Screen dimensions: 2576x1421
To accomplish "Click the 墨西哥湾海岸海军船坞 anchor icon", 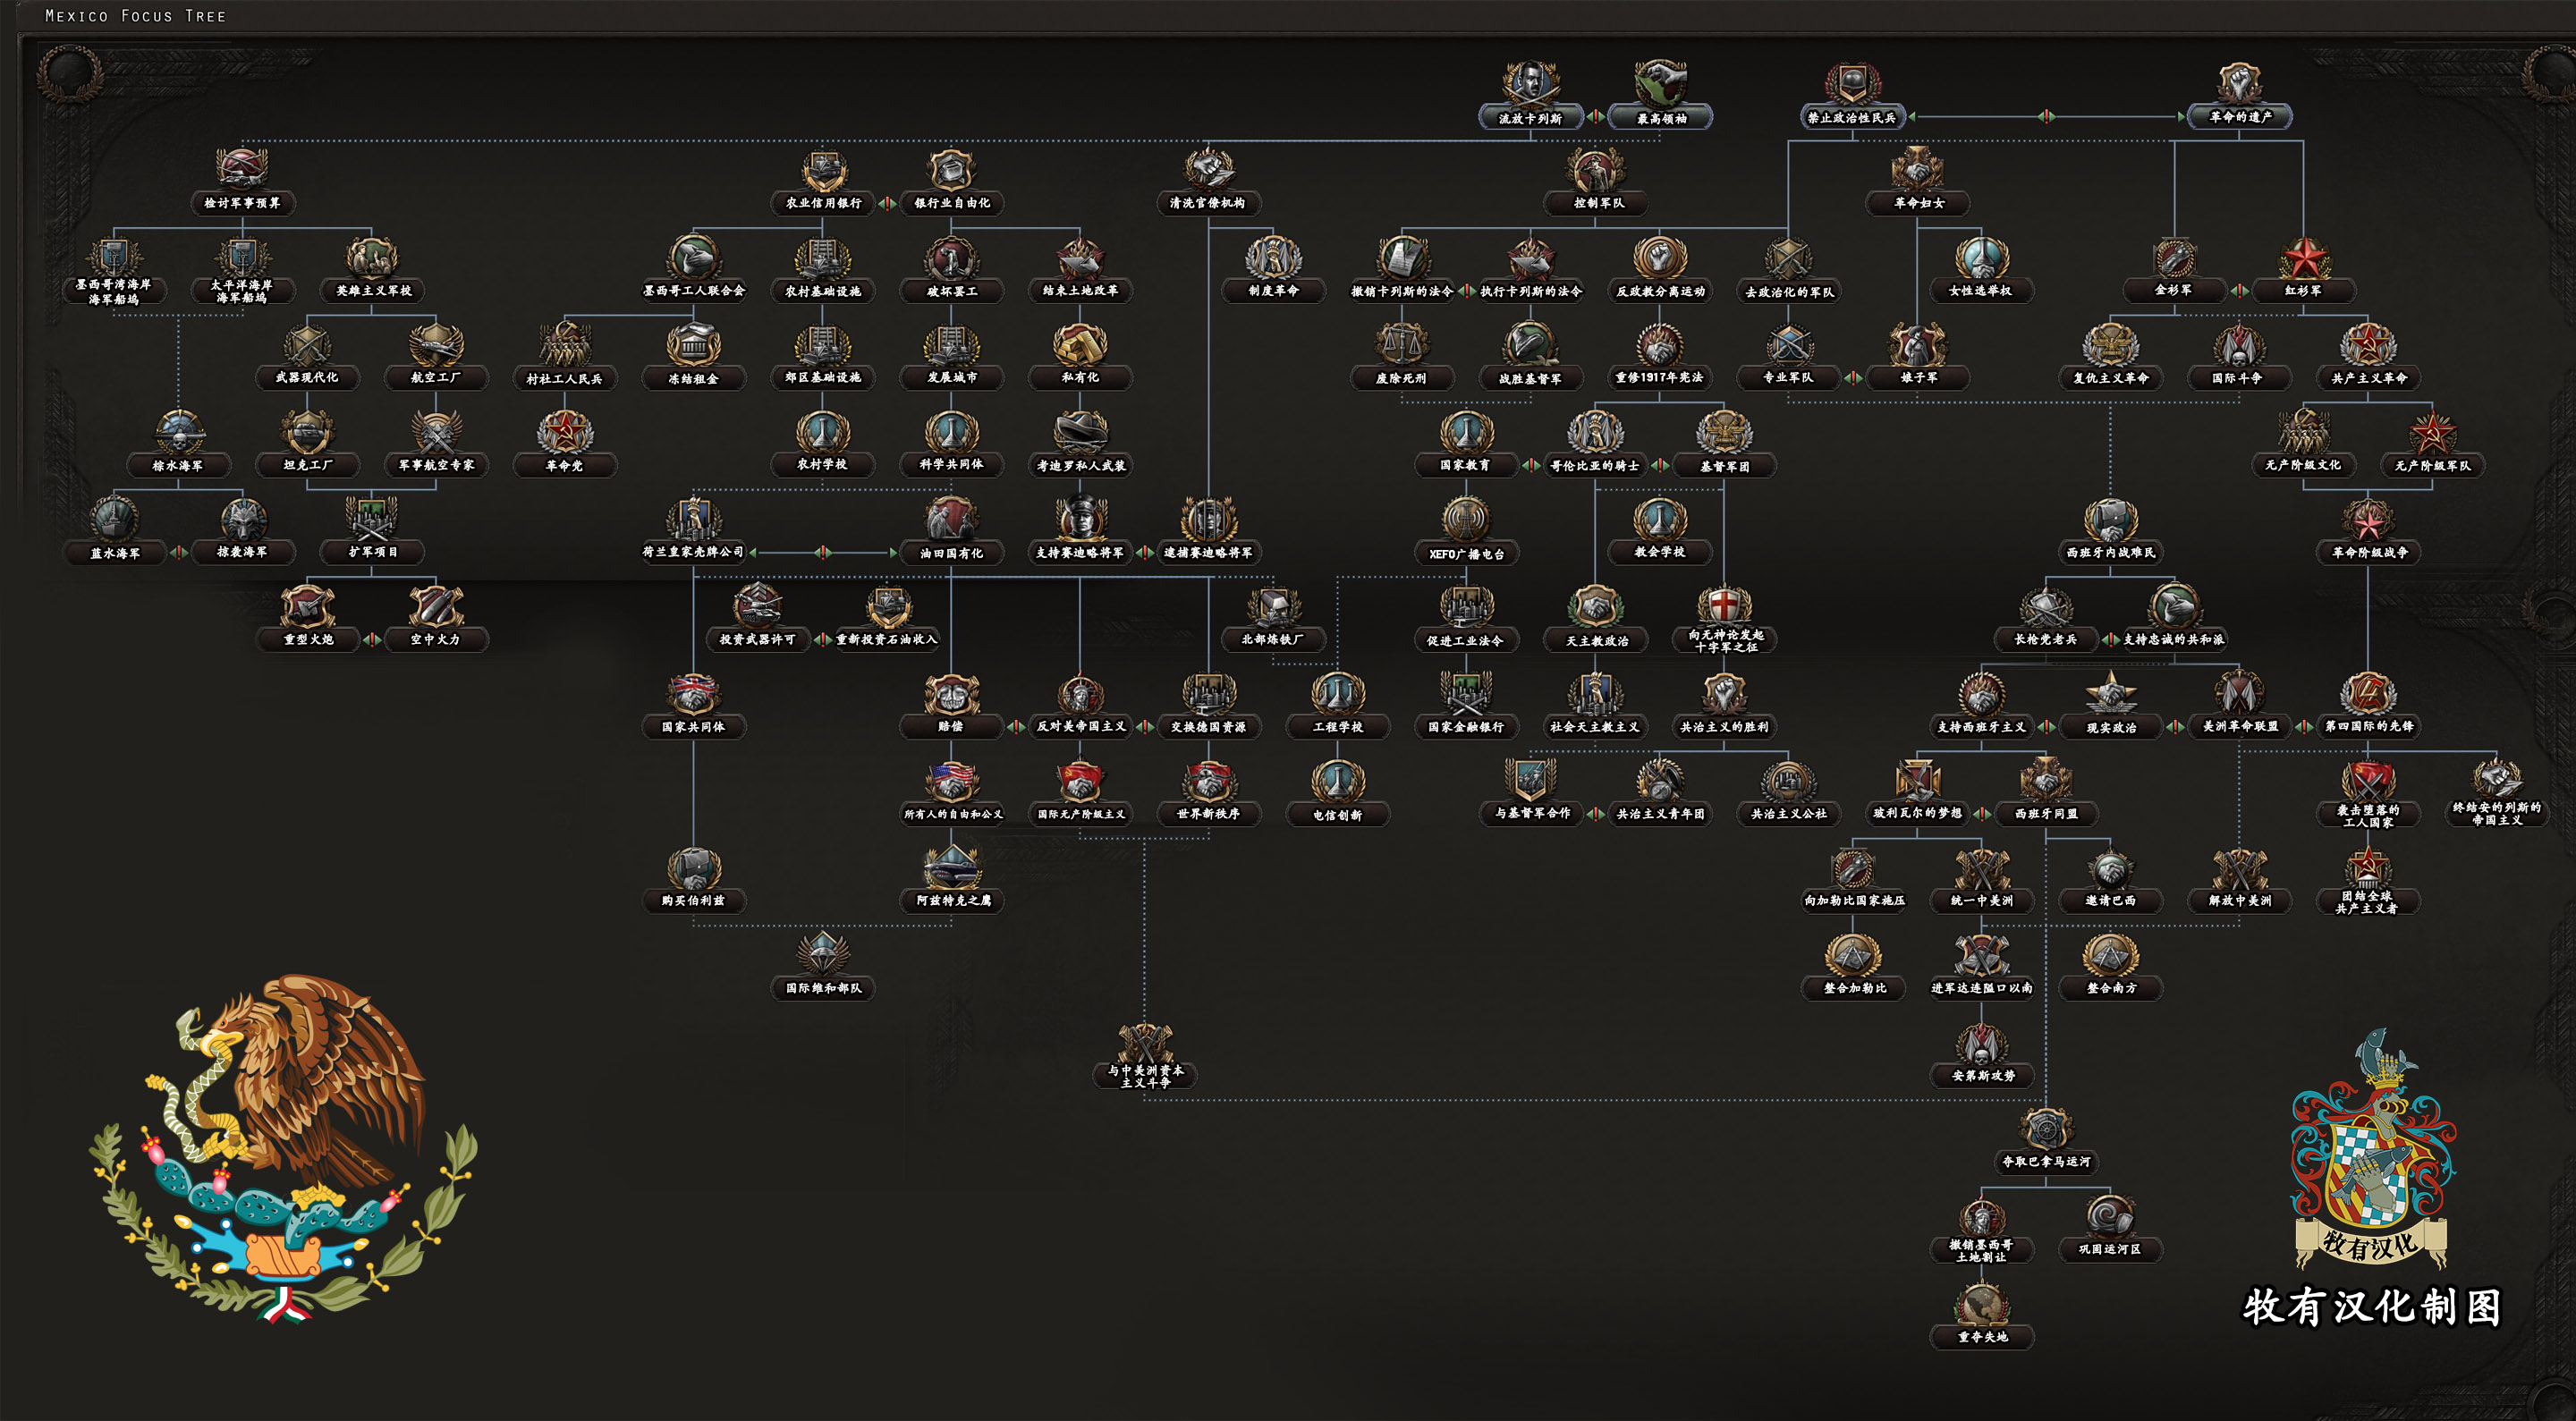I will (x=114, y=256).
